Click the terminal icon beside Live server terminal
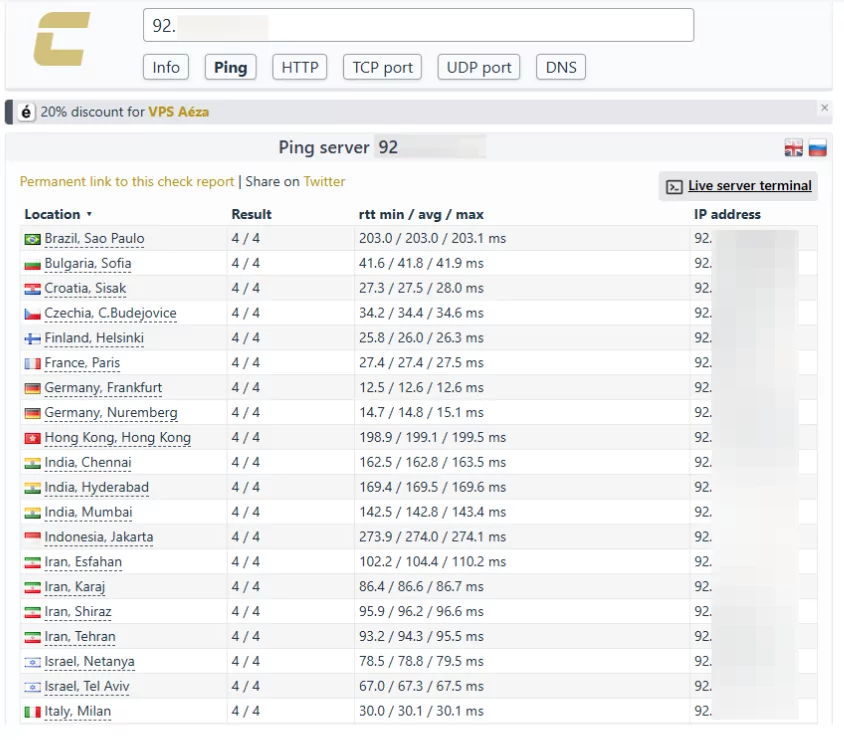Image resolution: width=844 pixels, height=740 pixels. 674,186
